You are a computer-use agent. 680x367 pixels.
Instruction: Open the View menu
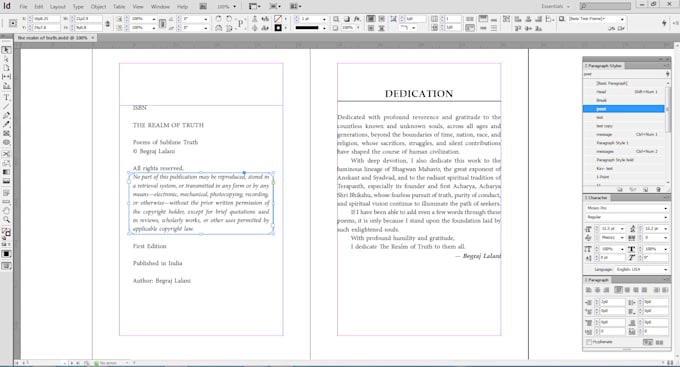click(138, 7)
